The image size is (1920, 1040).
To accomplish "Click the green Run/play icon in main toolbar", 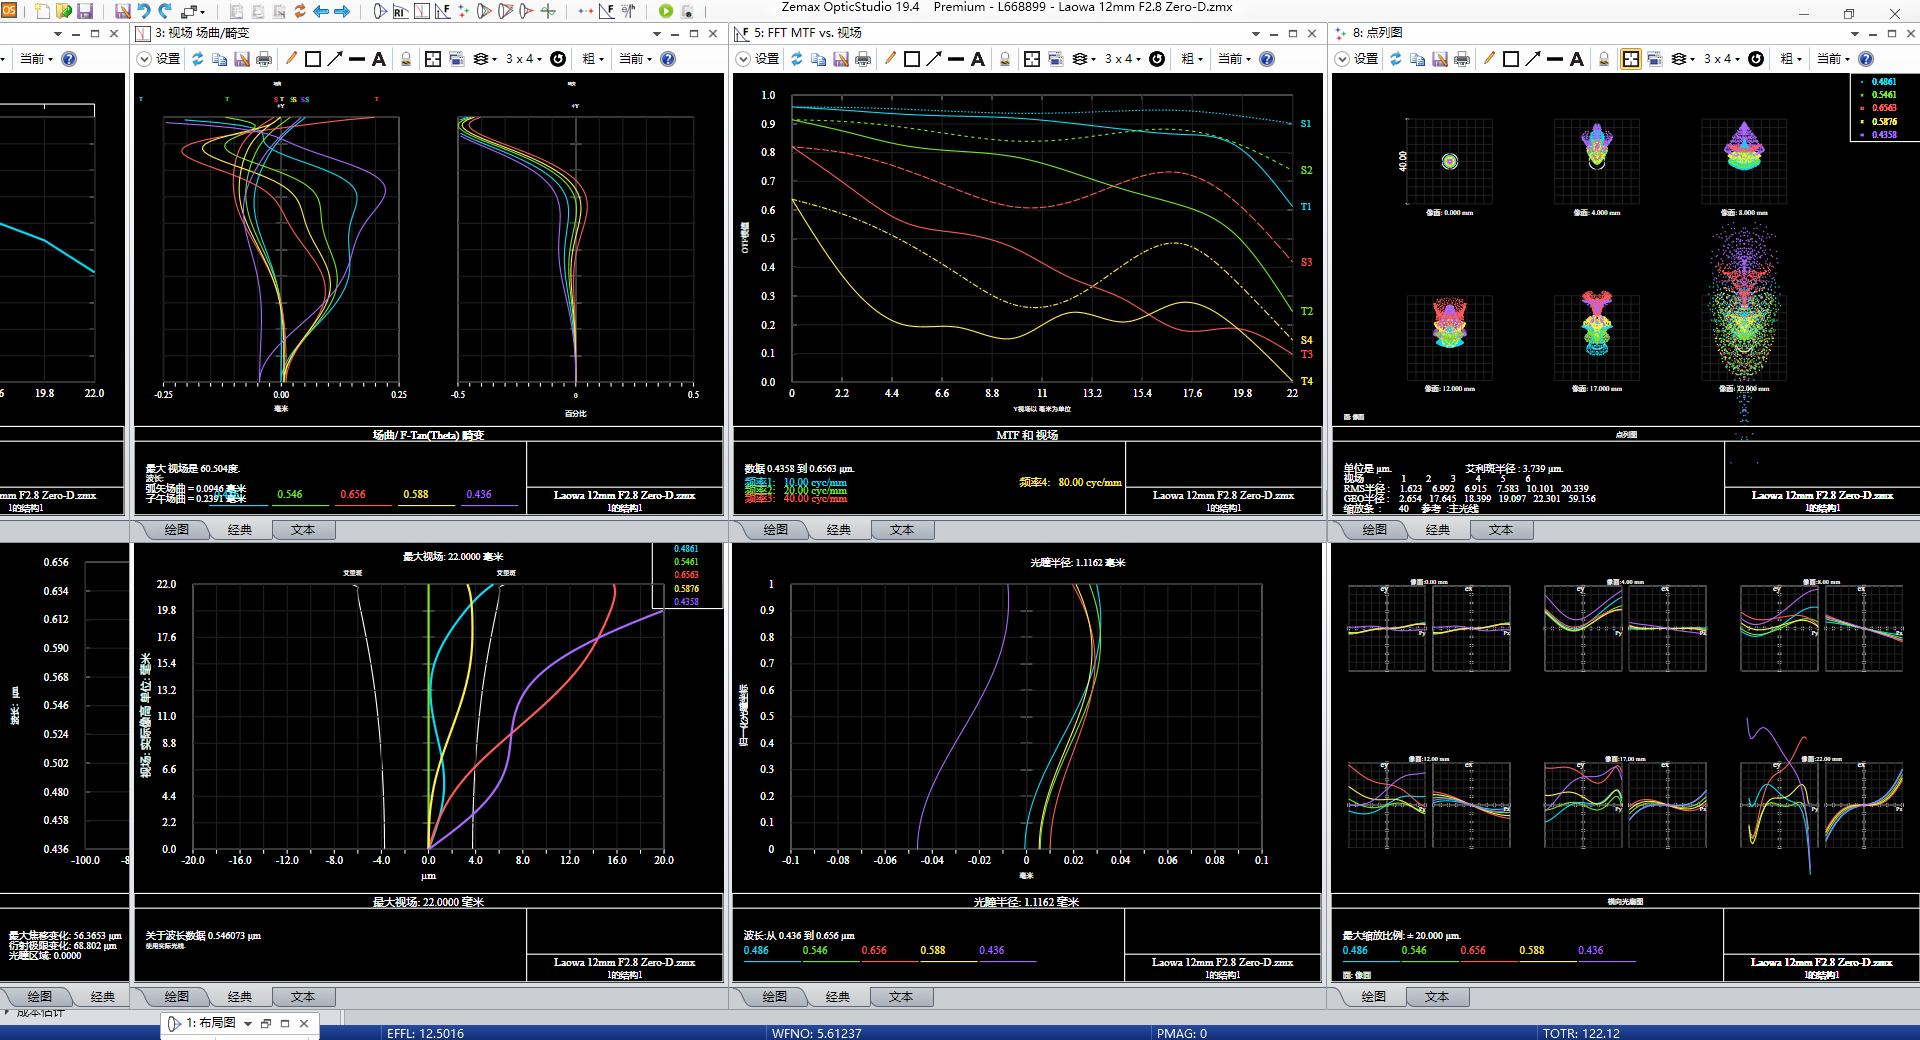I will pyautogui.click(x=666, y=11).
